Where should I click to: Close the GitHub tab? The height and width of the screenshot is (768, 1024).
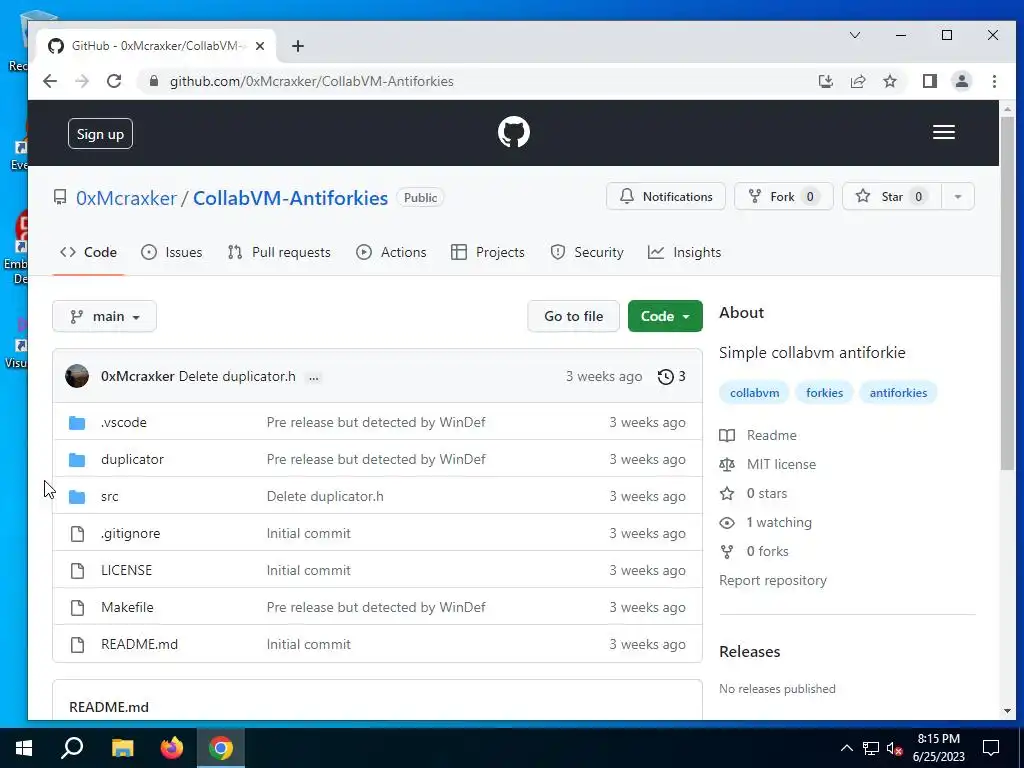coord(260,46)
